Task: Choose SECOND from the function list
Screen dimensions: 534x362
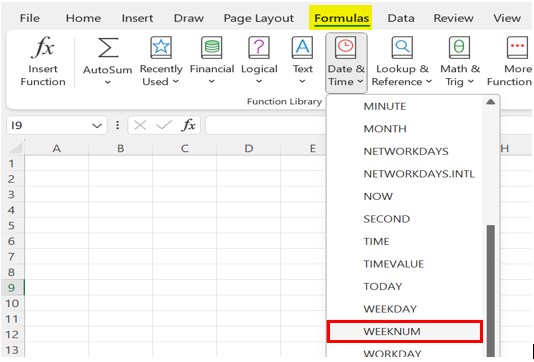Action: click(405, 219)
